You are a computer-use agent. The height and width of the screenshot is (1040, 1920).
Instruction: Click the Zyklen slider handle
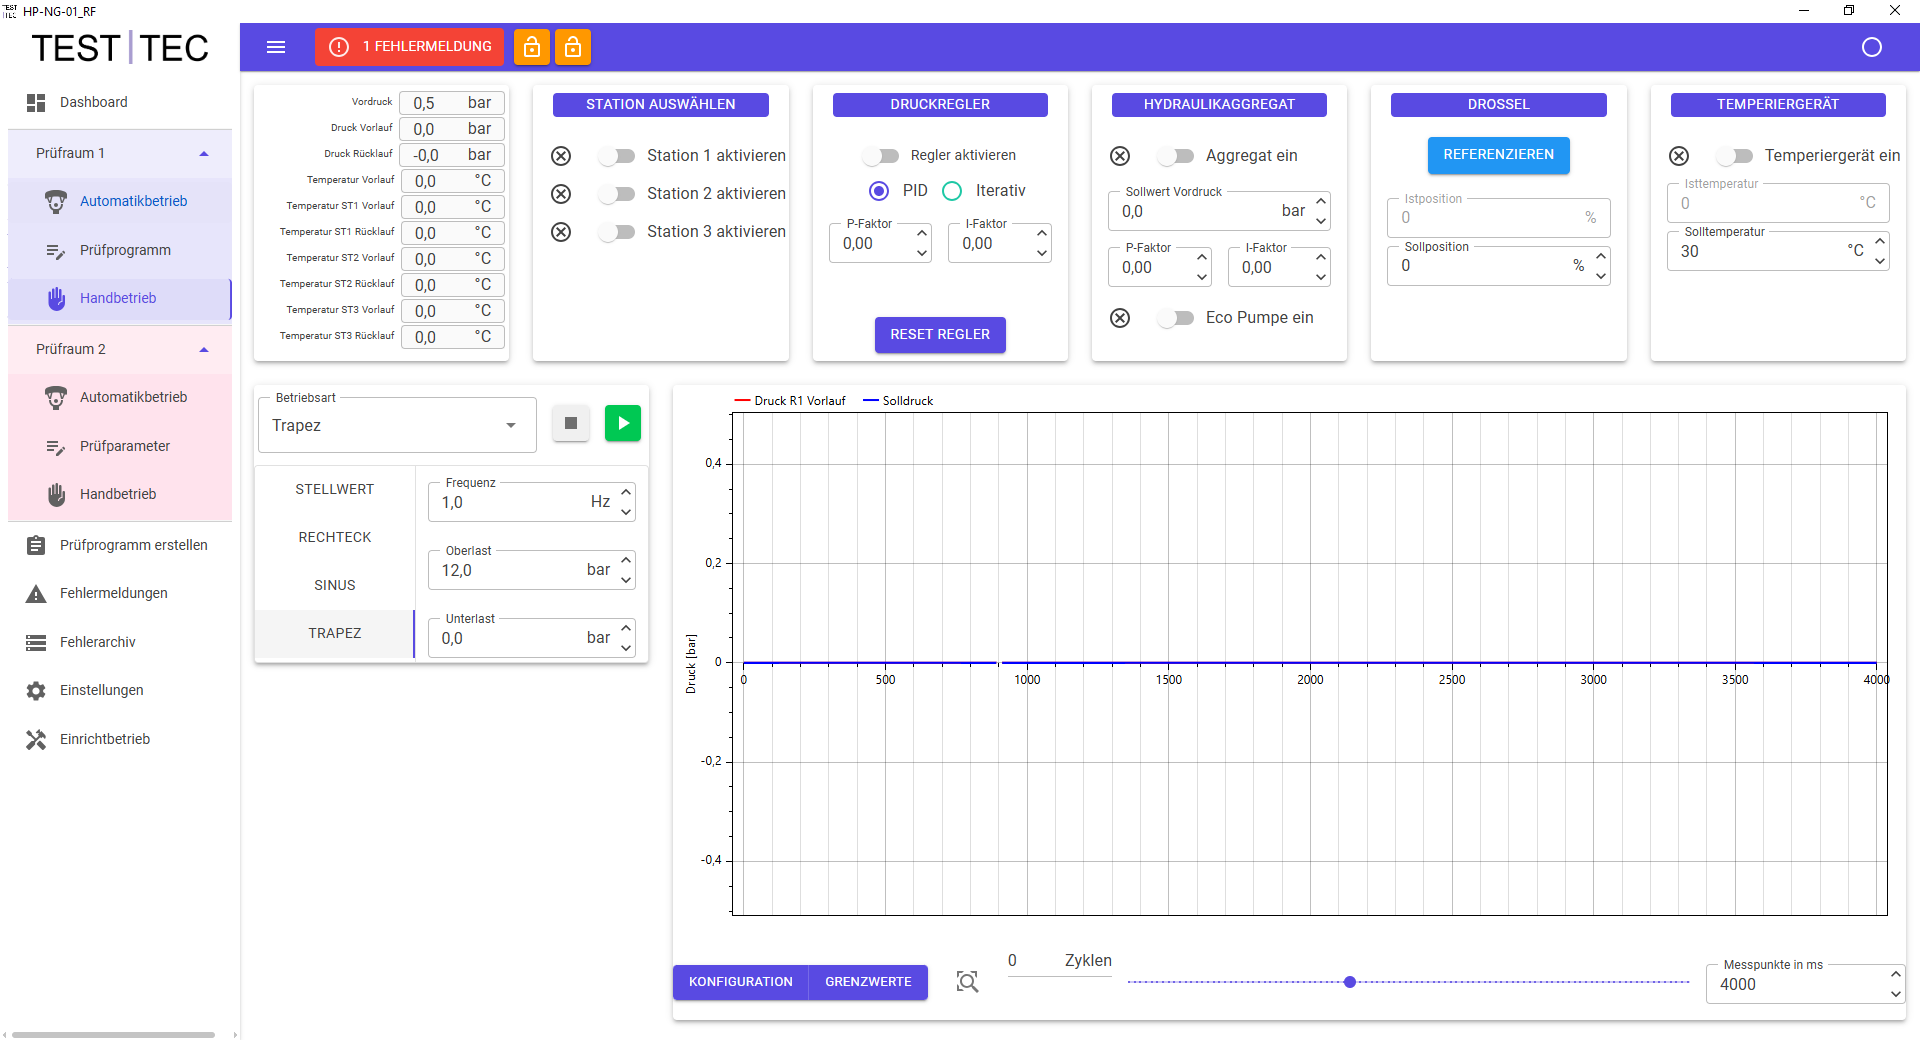click(1350, 982)
